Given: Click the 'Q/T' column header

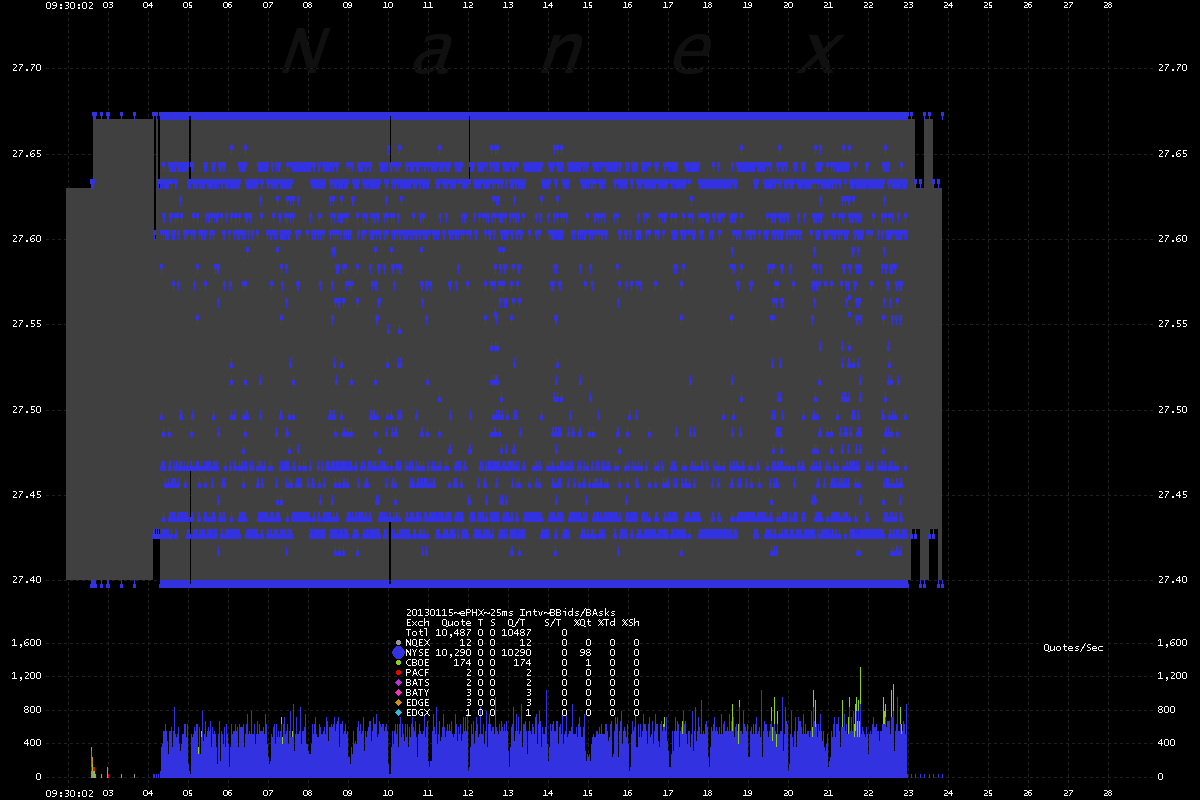Looking at the screenshot, I should click(x=517, y=622).
